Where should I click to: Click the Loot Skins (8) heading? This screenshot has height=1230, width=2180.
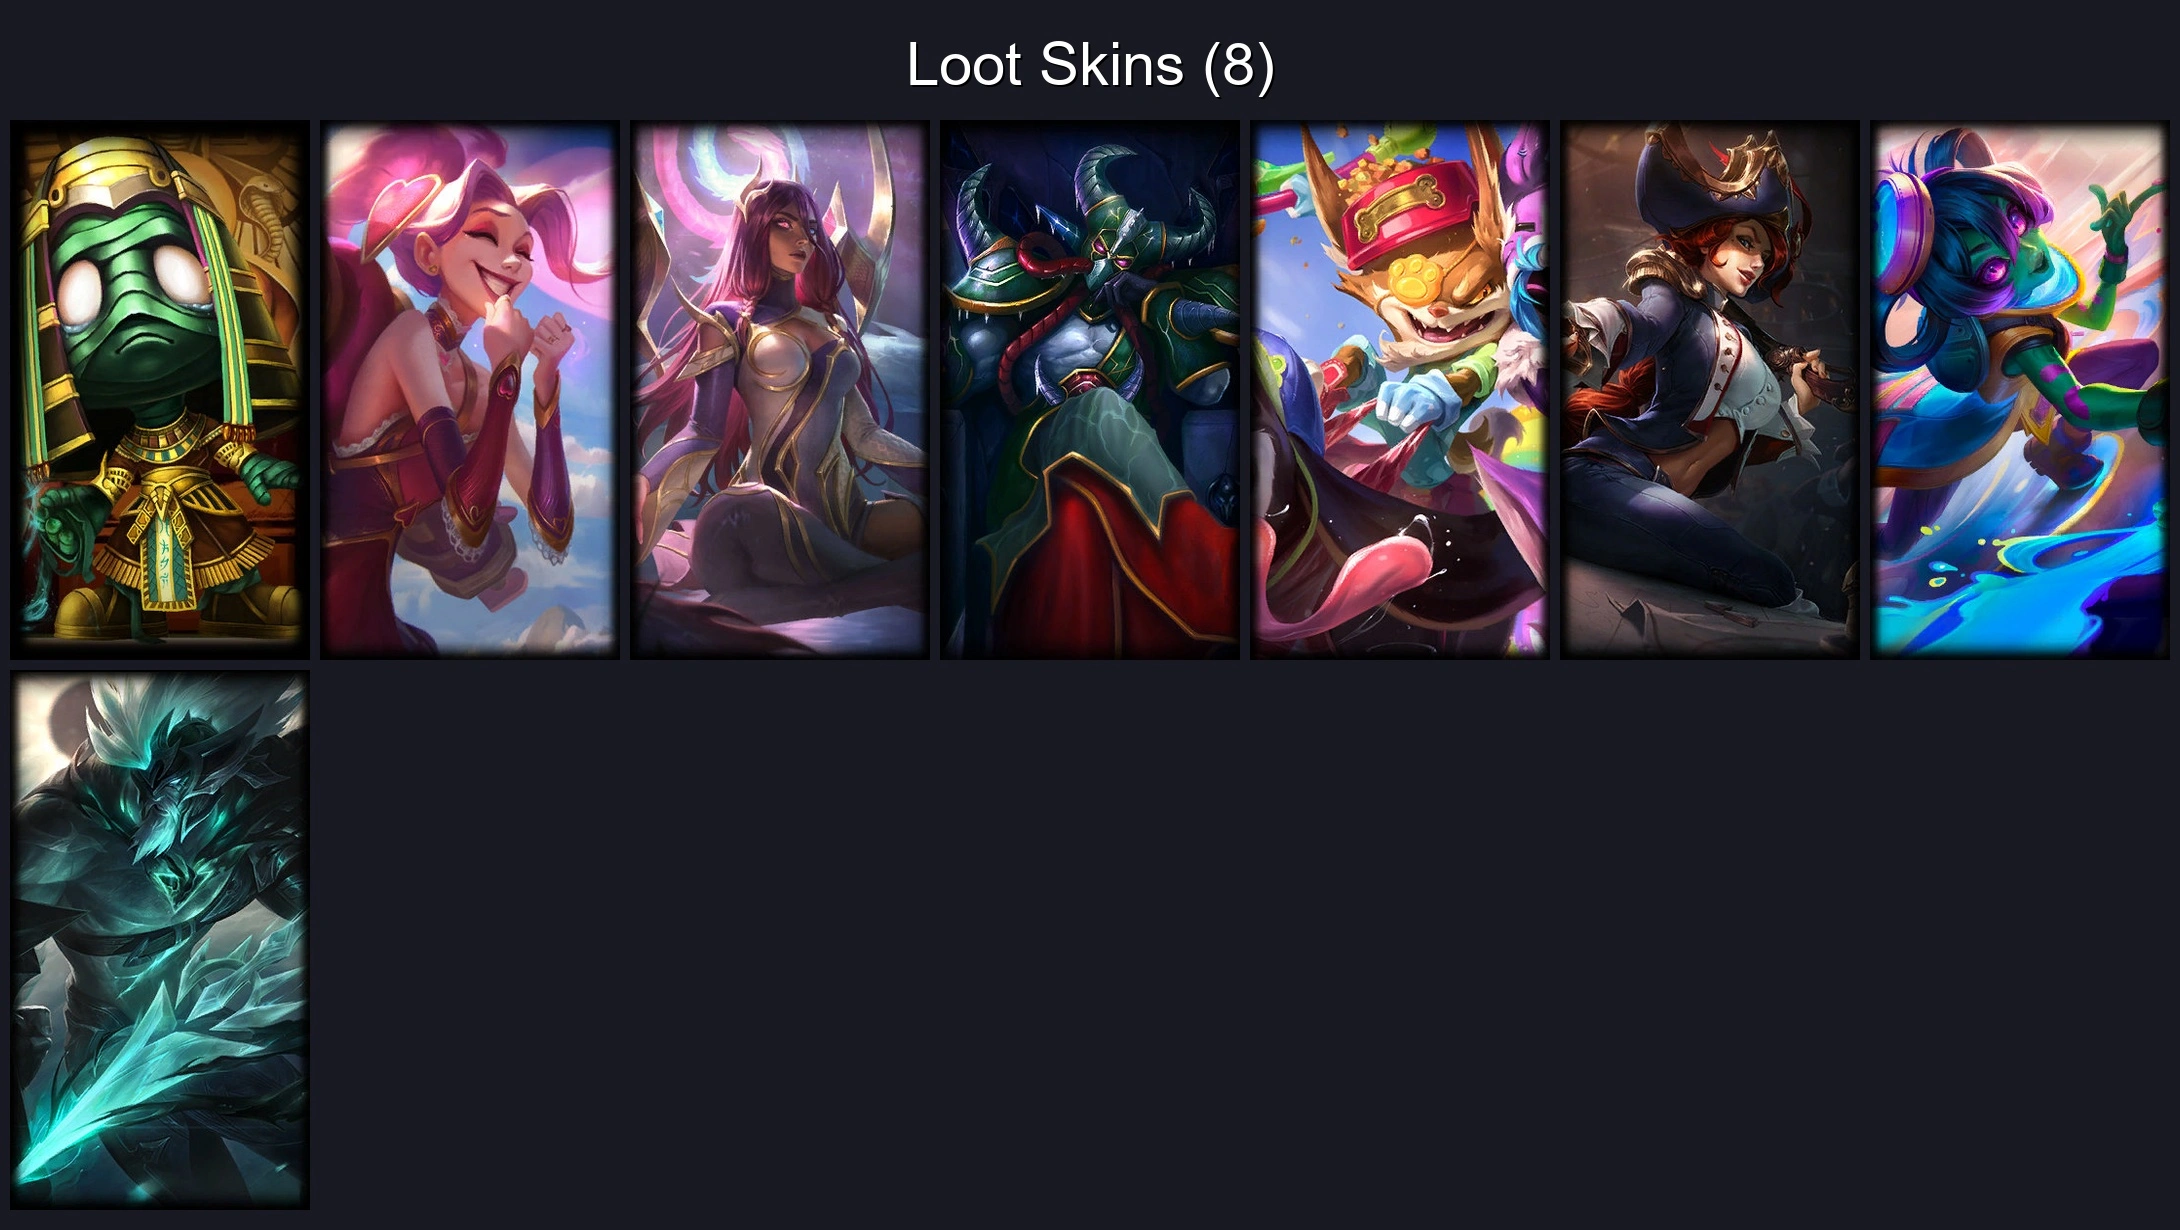[x=1090, y=65]
